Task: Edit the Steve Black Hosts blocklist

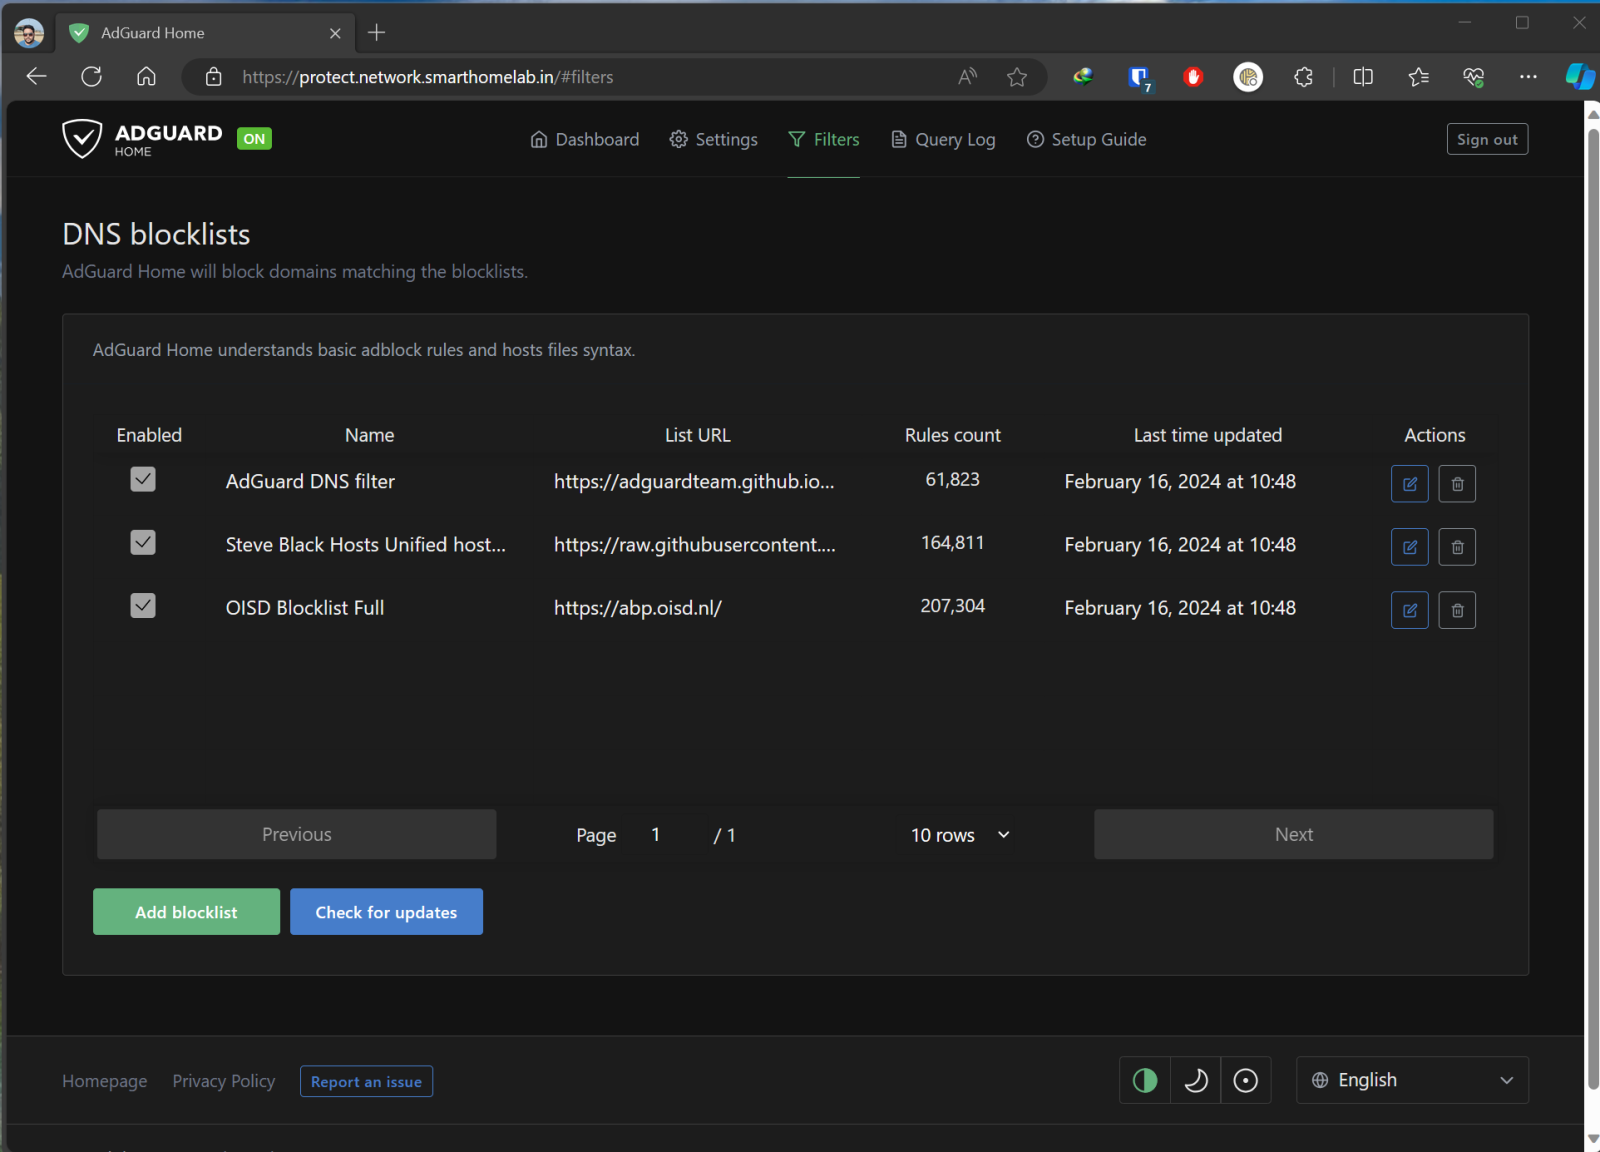Action: tap(1409, 547)
